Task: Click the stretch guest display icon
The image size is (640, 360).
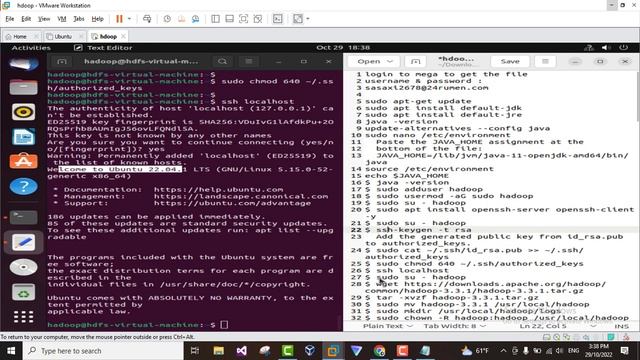Action: point(298,19)
